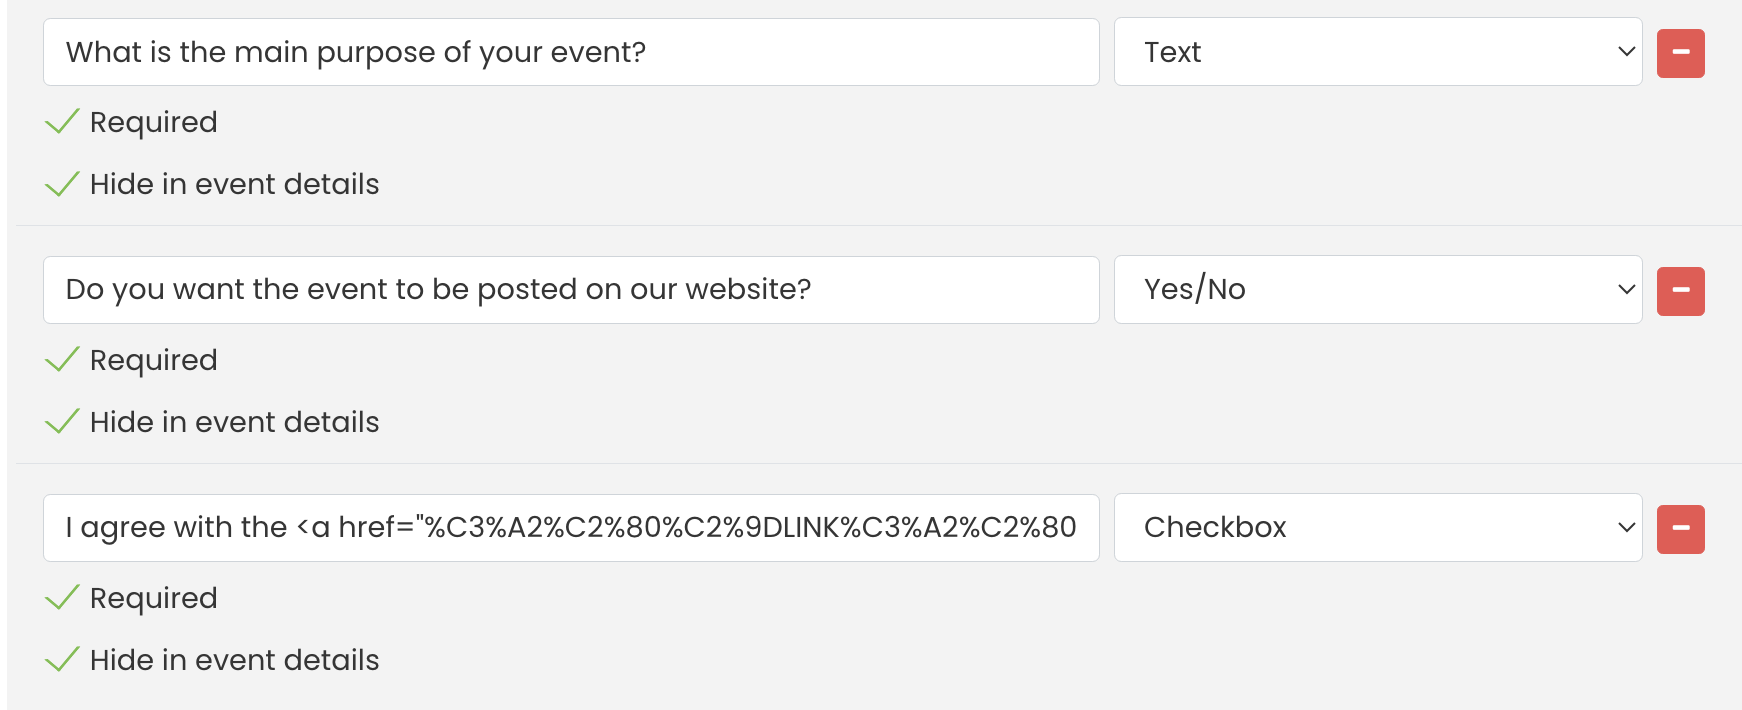Delete the website posting question via red minus
This screenshot has width=1742, height=710.
click(x=1680, y=291)
